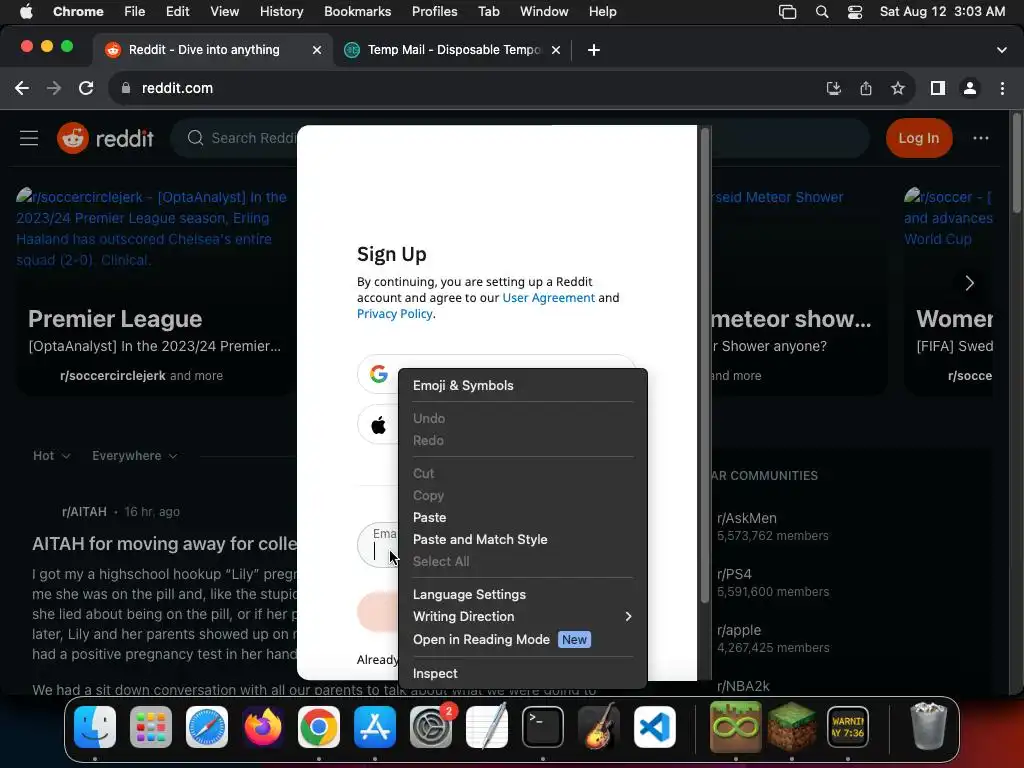The height and width of the screenshot is (768, 1024).
Task: Open Launchpad from the dock
Action: click(151, 727)
